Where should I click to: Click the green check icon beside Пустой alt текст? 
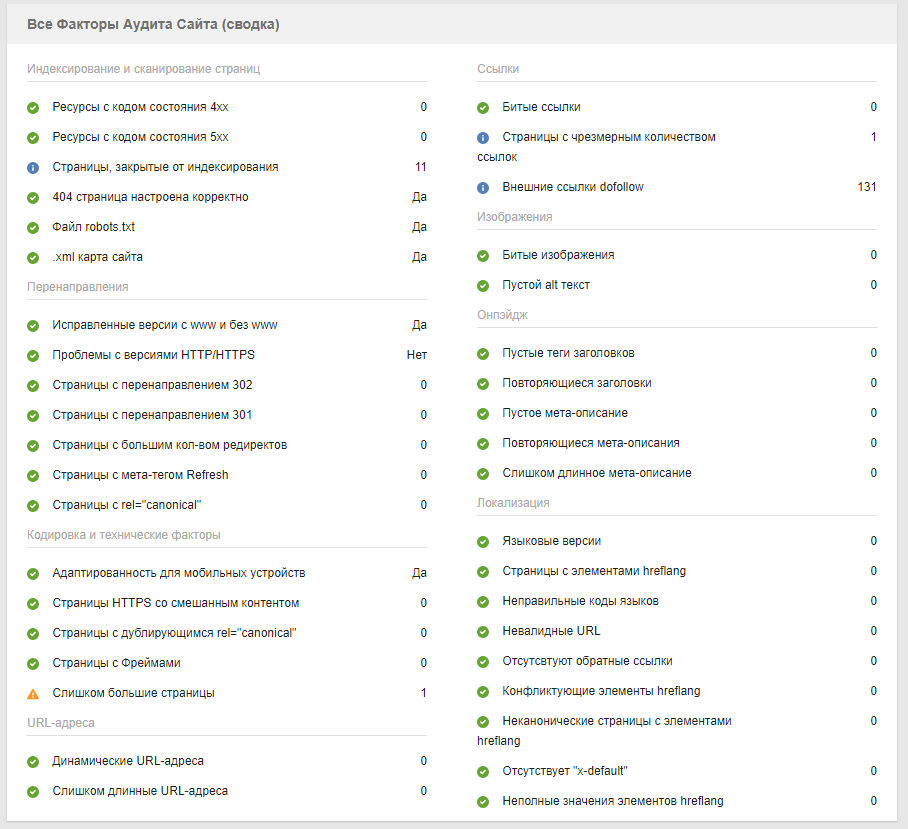click(483, 285)
